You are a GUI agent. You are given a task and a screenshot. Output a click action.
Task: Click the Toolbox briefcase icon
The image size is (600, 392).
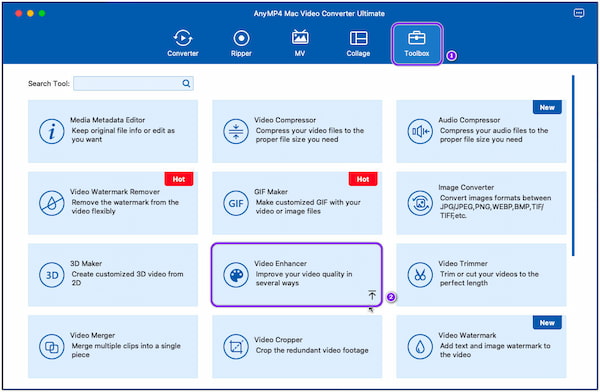(417, 38)
